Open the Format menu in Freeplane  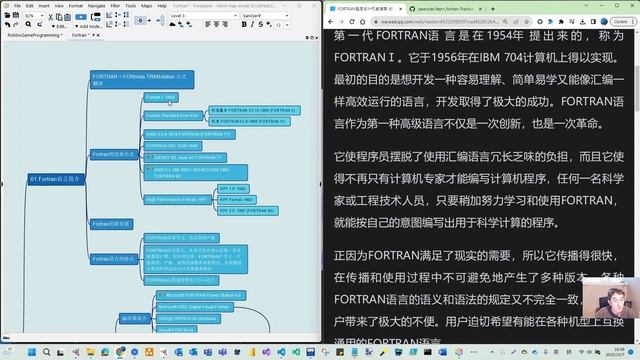76,6
